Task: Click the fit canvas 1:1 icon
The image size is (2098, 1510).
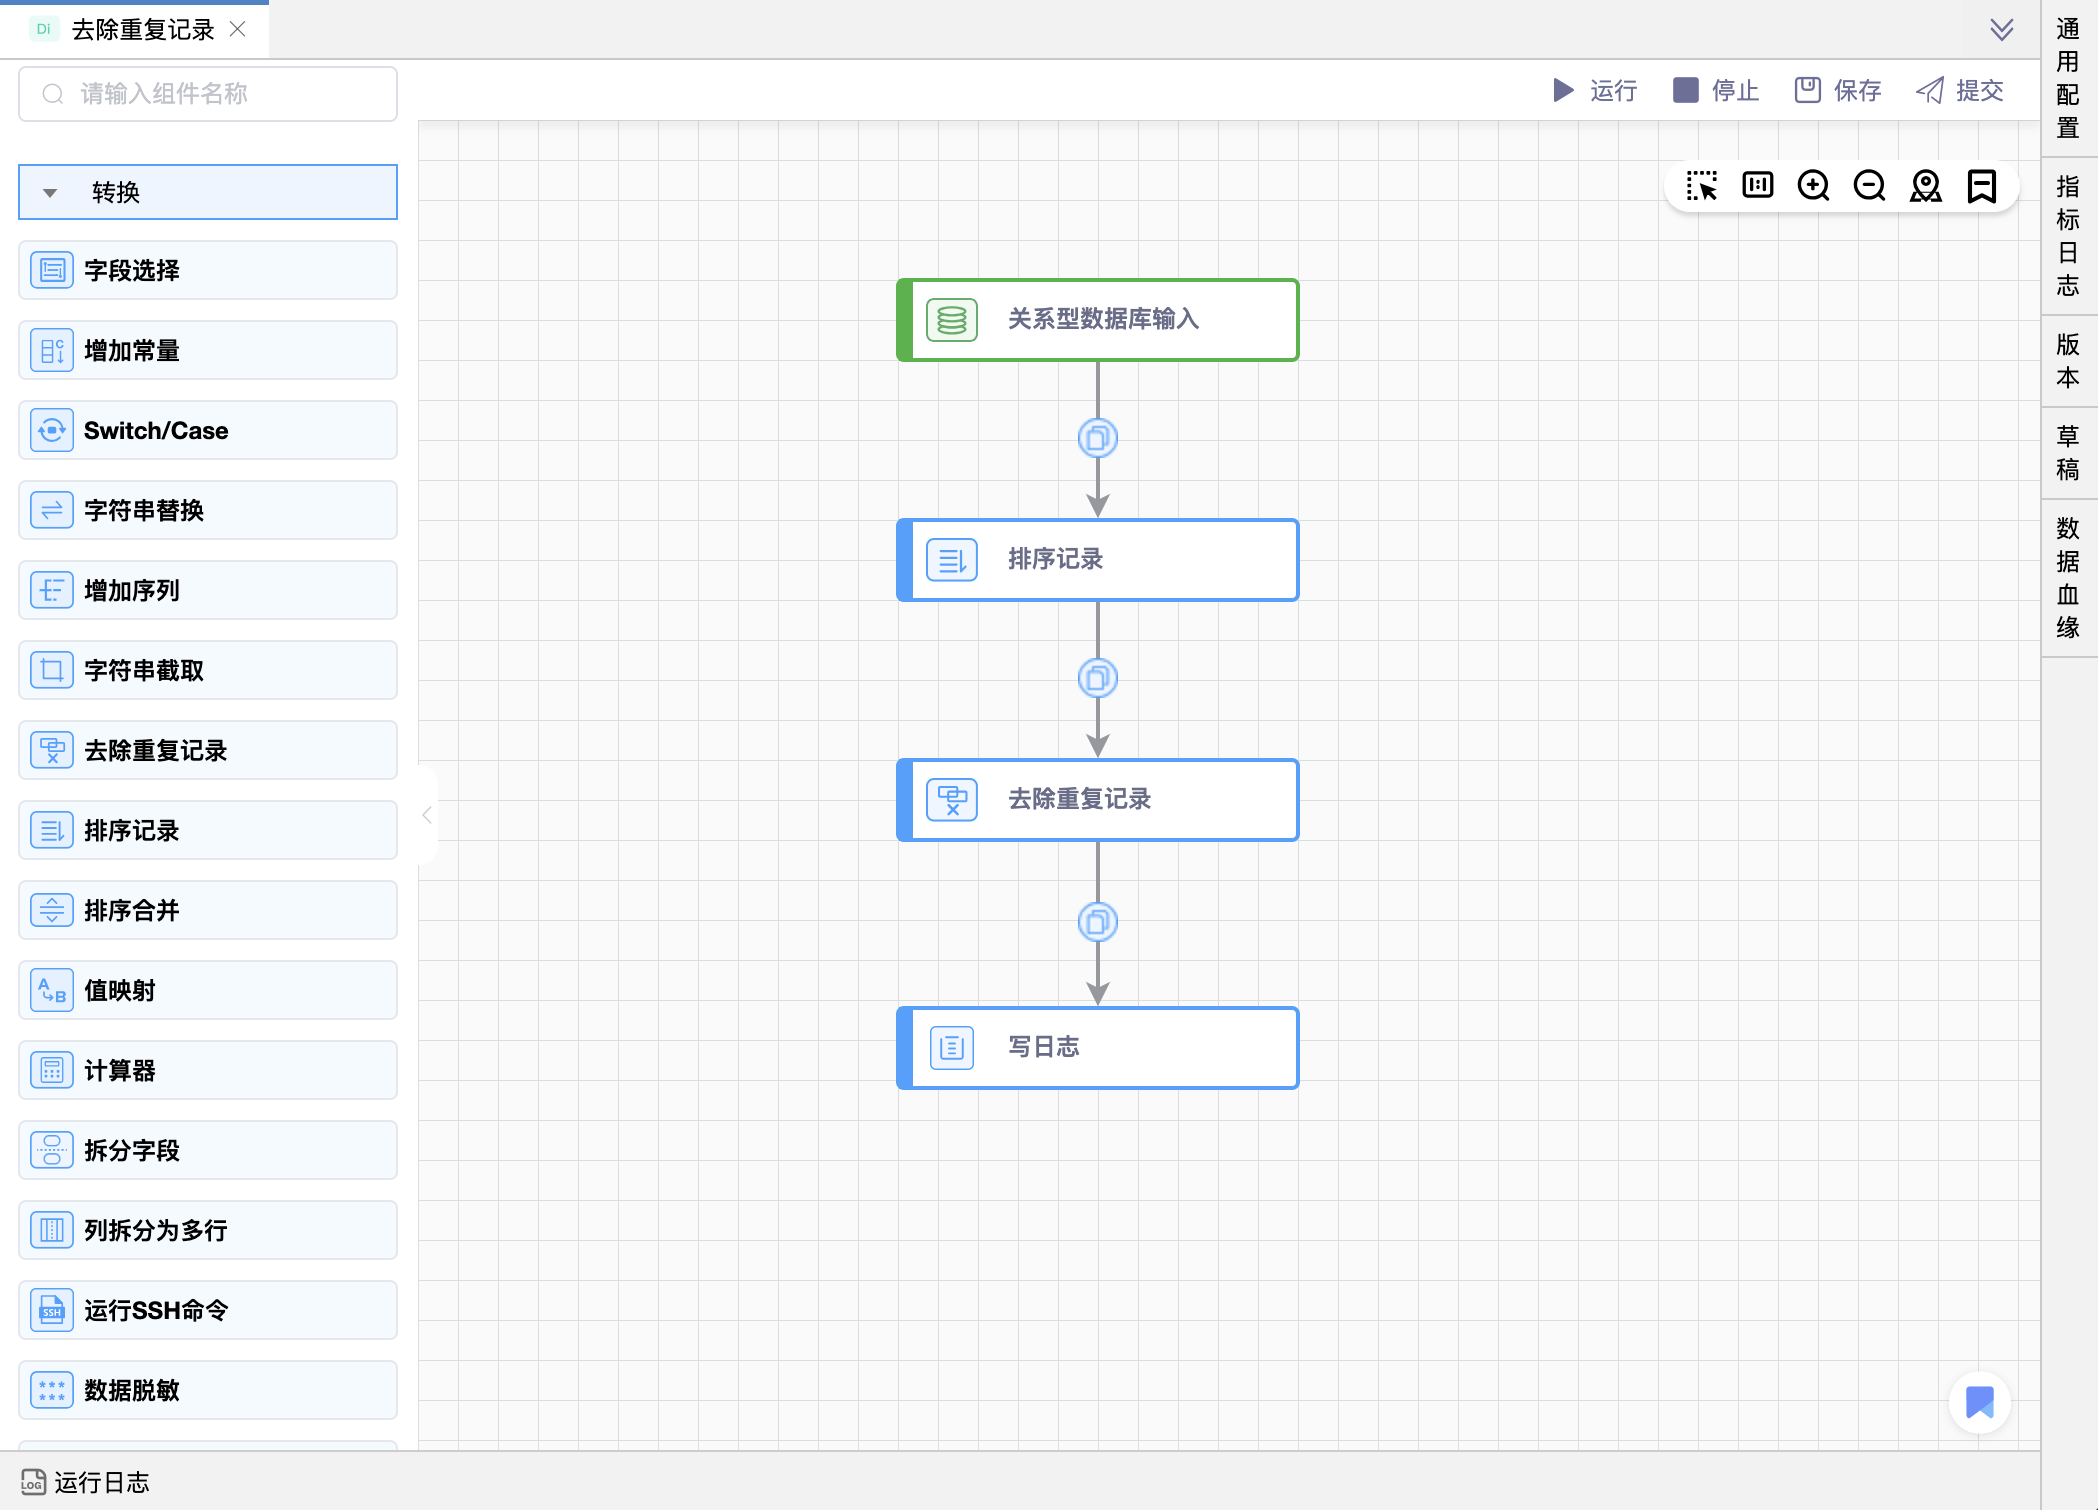Action: point(1757,186)
